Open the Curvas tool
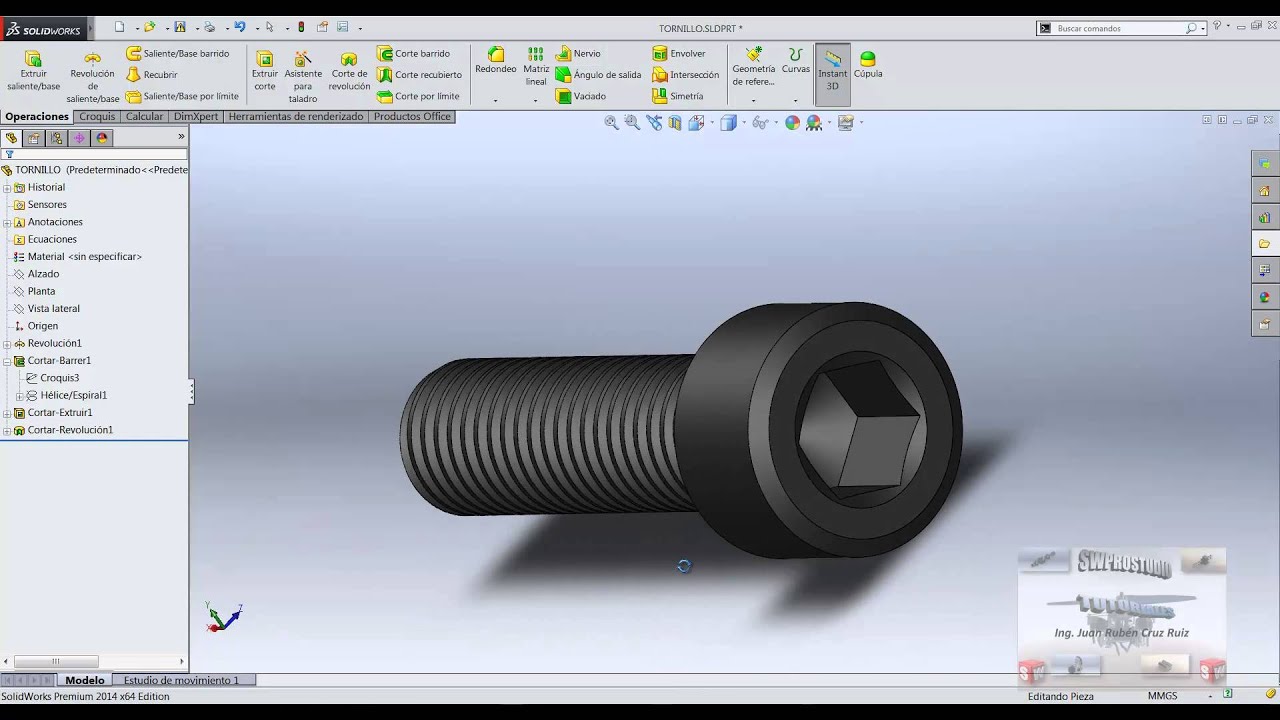Image resolution: width=1280 pixels, height=720 pixels. pyautogui.click(x=796, y=61)
